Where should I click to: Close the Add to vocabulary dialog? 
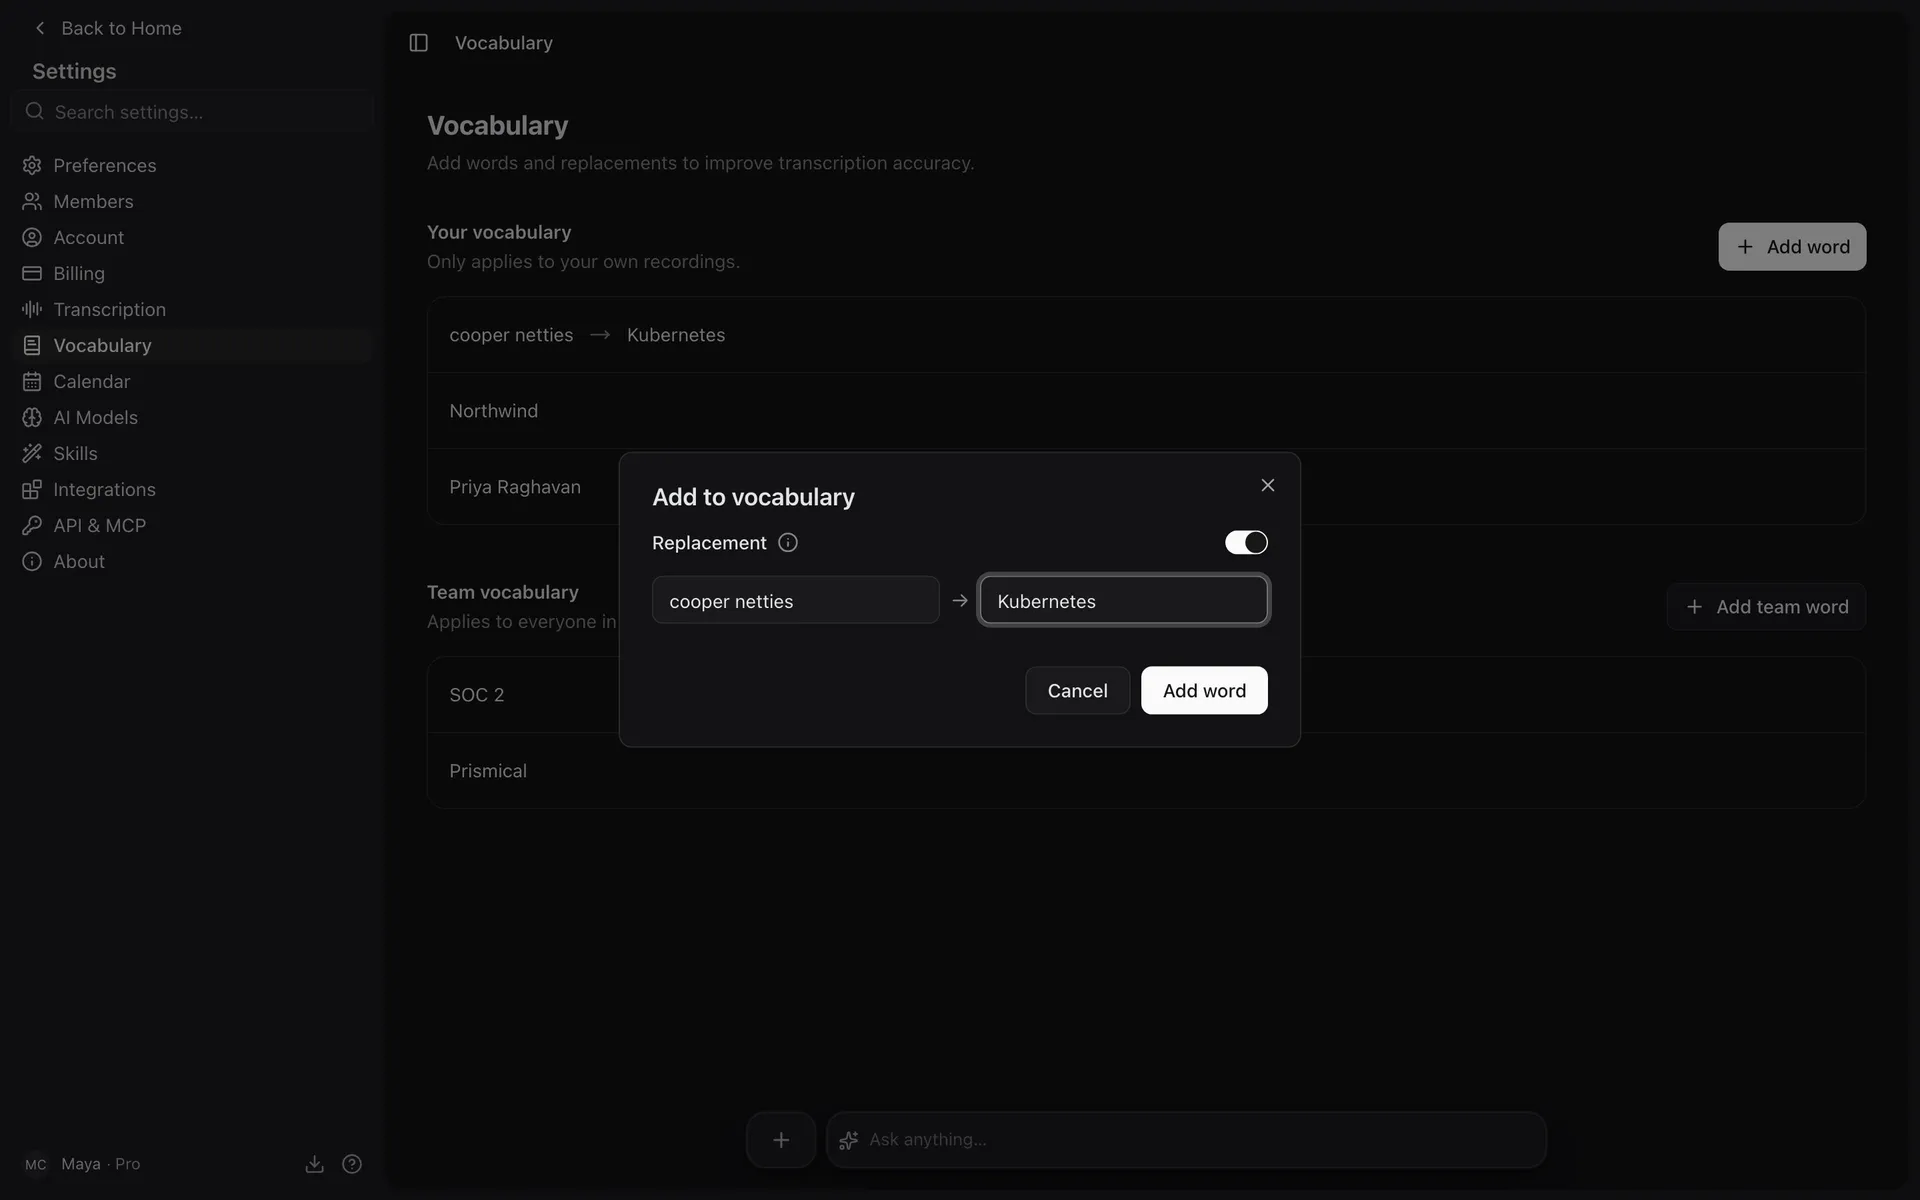[1267, 485]
